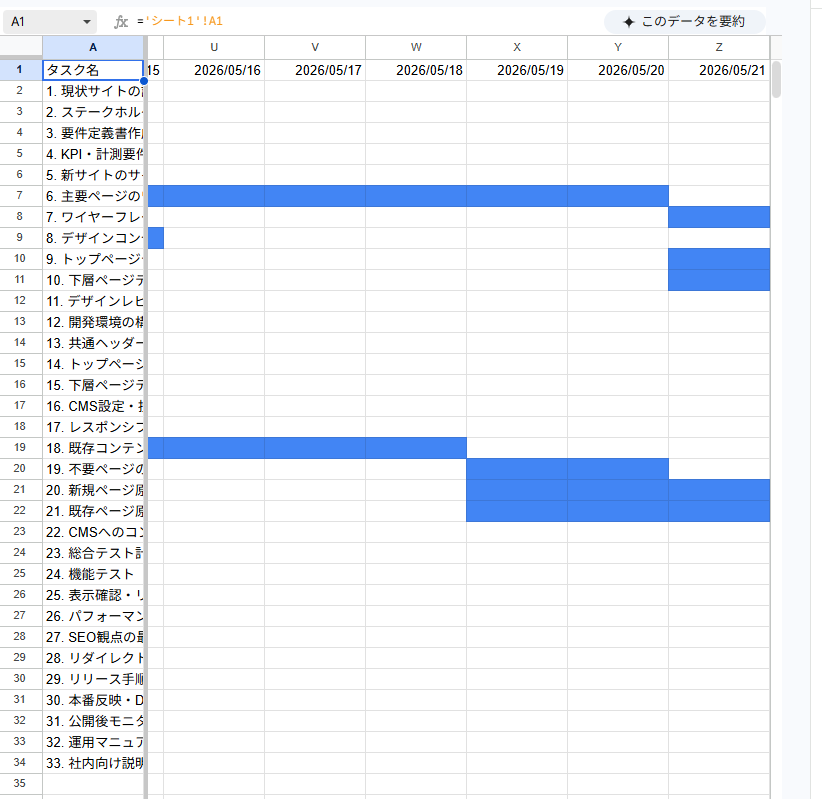This screenshot has width=822, height=799.
Task: Click the date cell 2026/05/18
Action: coord(416,70)
